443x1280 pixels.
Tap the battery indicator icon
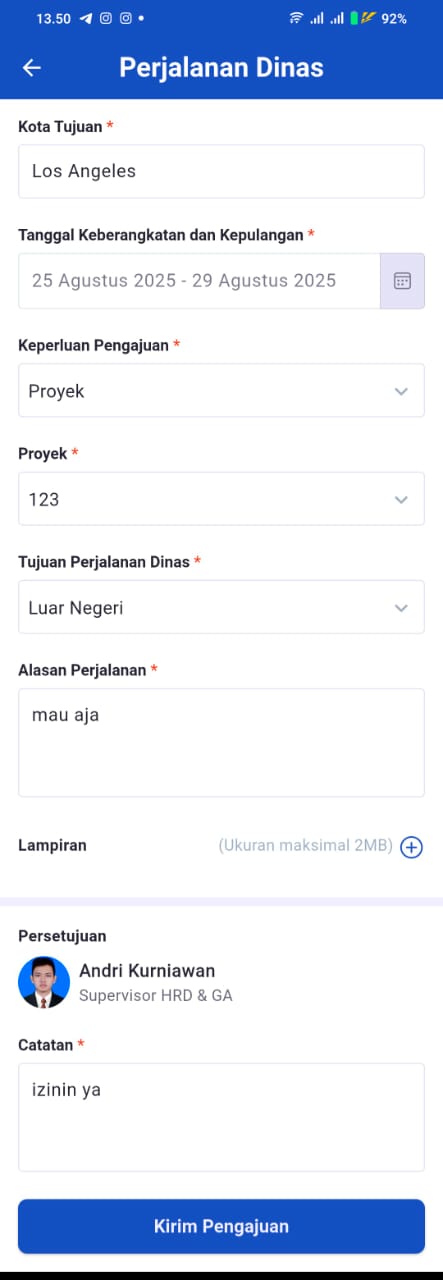(354, 18)
